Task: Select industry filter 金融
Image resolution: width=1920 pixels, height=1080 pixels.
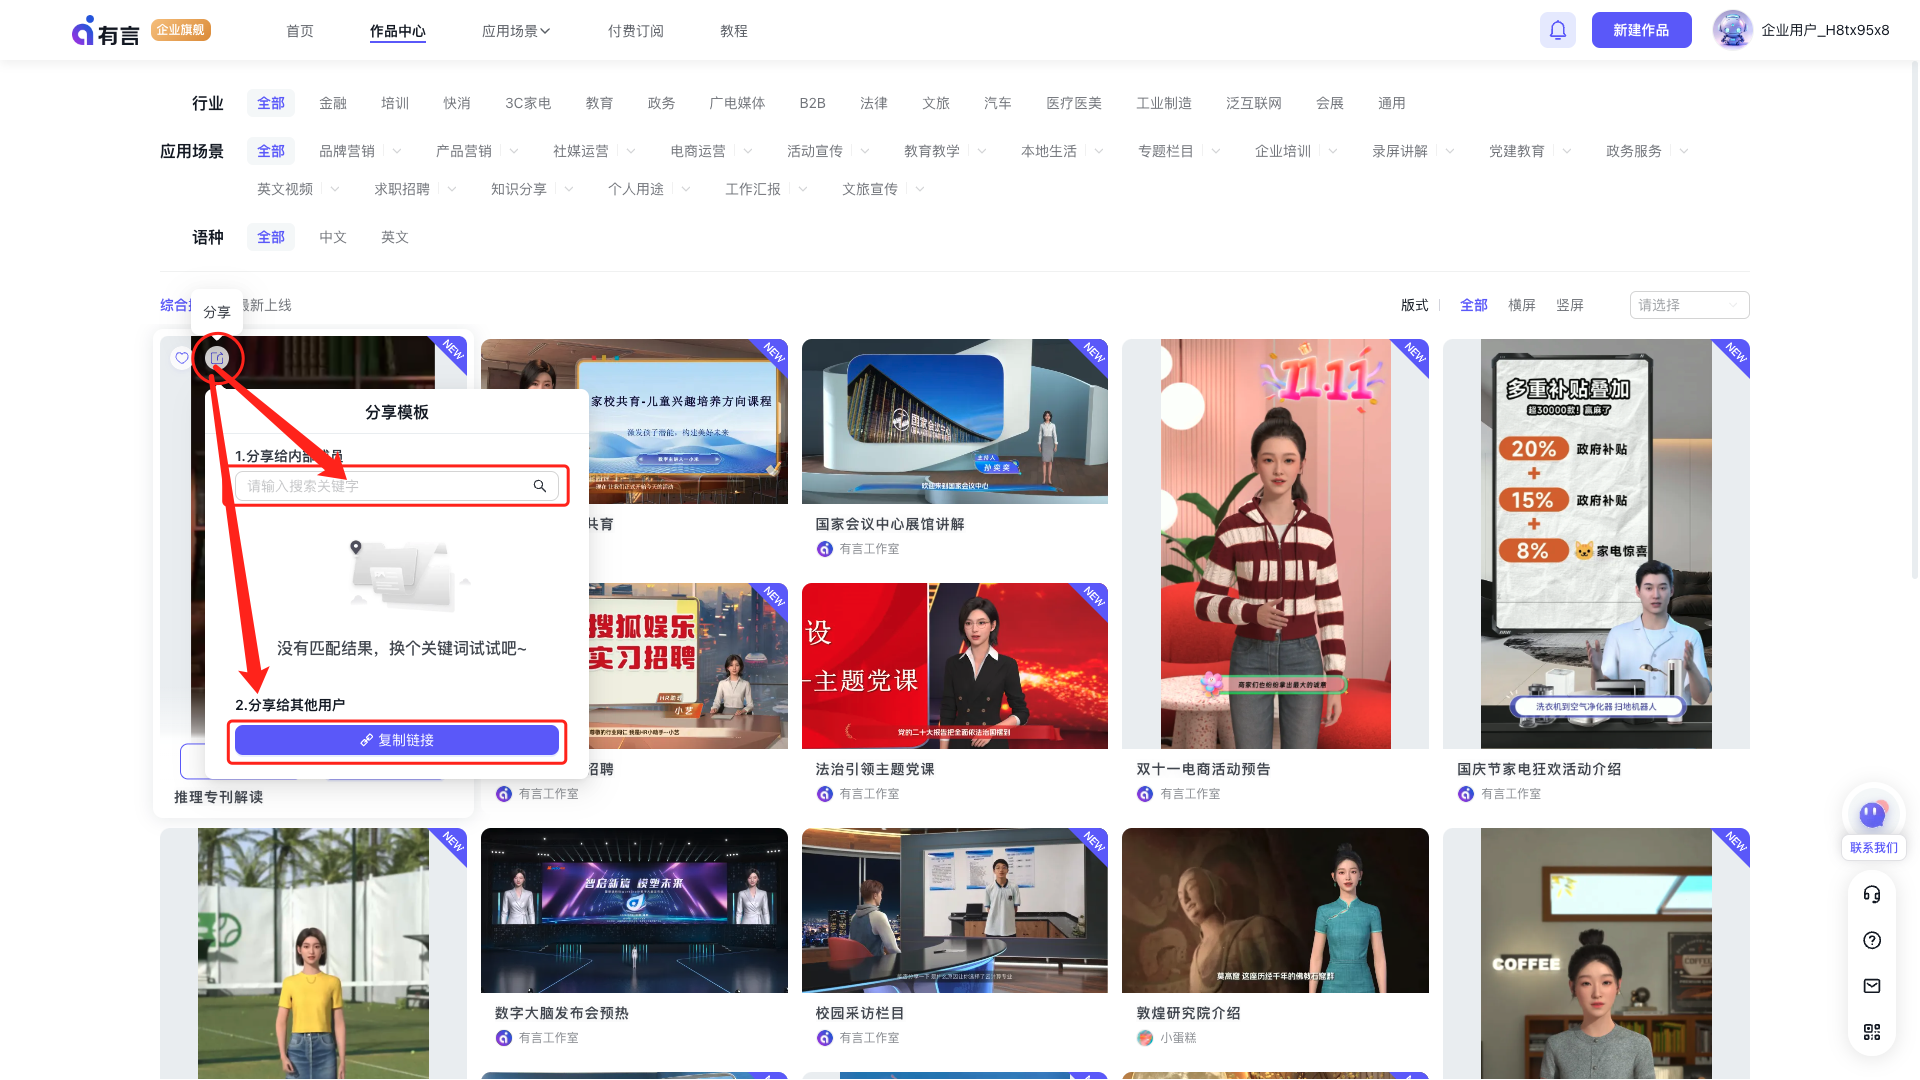Action: tap(333, 103)
